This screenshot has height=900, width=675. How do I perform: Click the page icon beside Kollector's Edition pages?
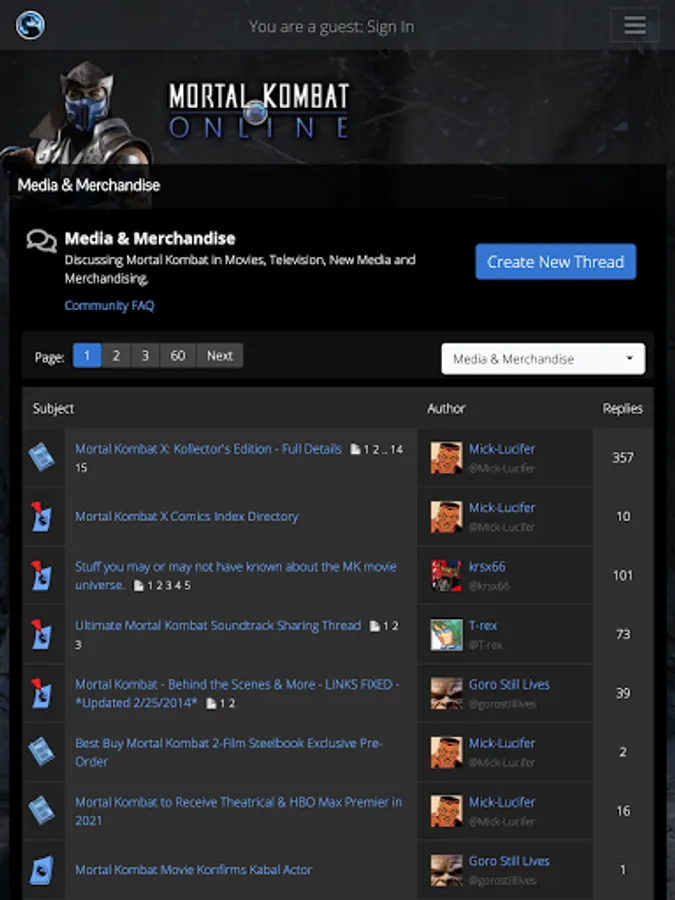[356, 449]
